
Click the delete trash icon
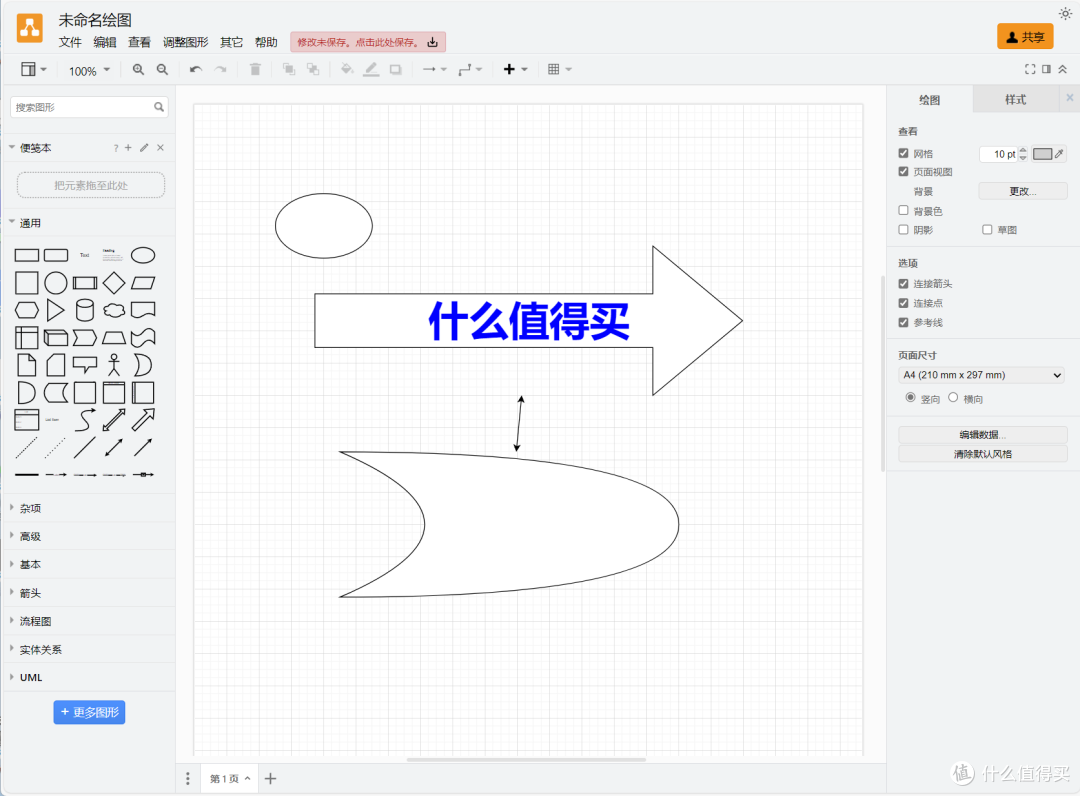(255, 70)
